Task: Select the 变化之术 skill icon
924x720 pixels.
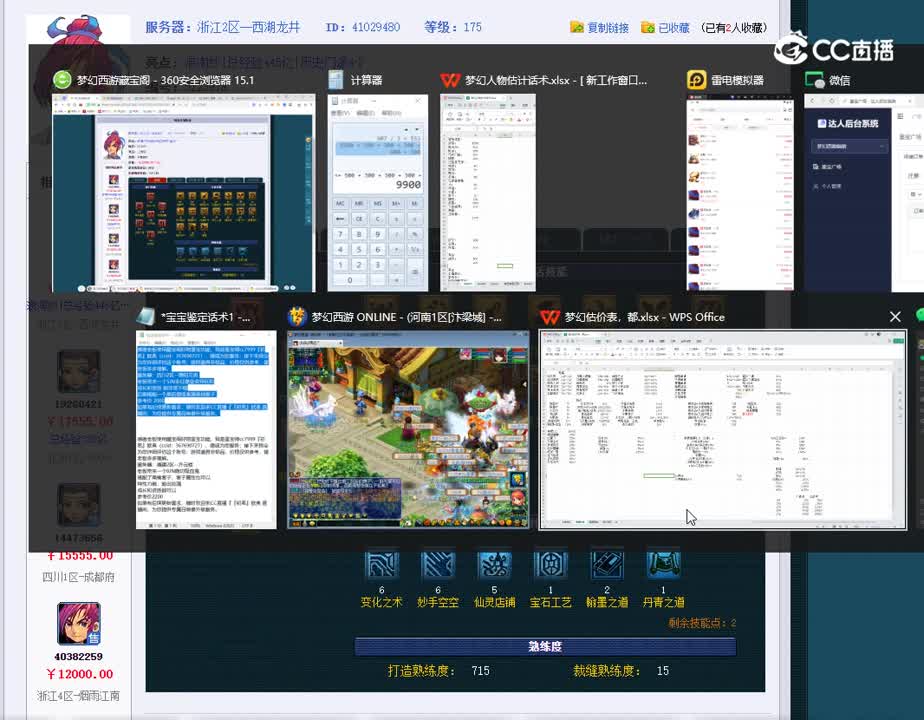Action: pos(381,564)
